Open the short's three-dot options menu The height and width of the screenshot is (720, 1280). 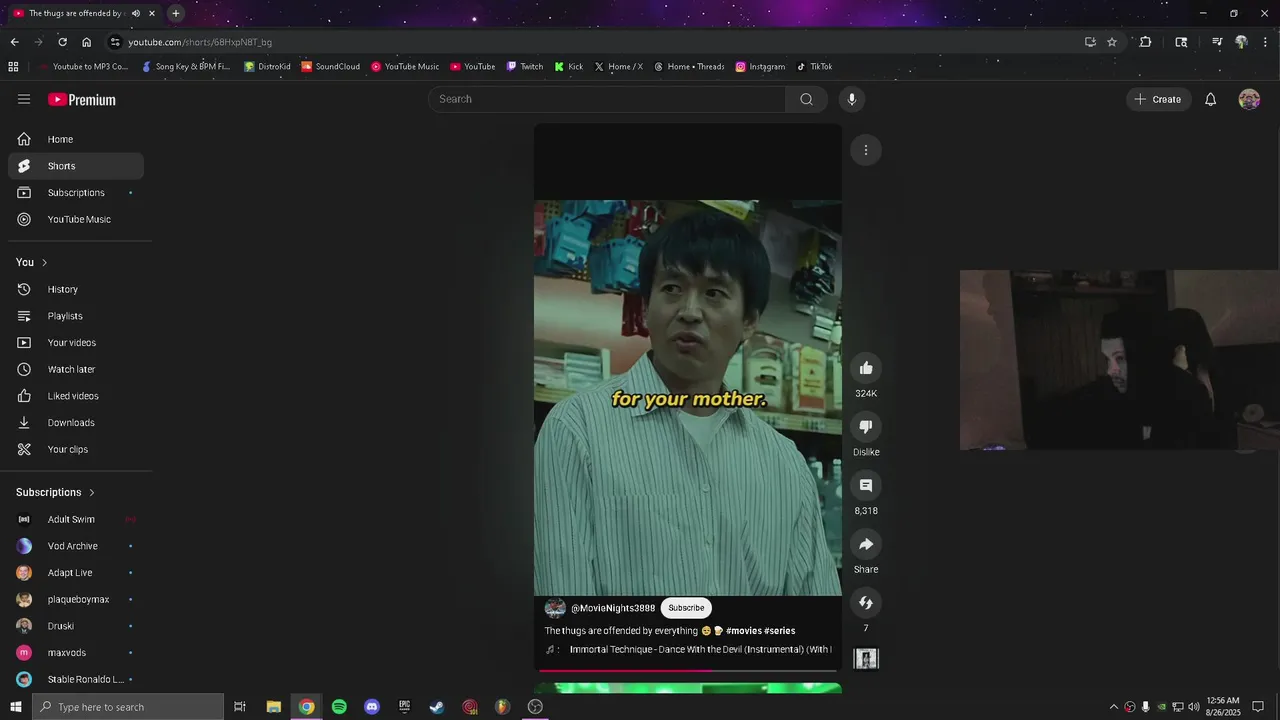[x=866, y=150]
